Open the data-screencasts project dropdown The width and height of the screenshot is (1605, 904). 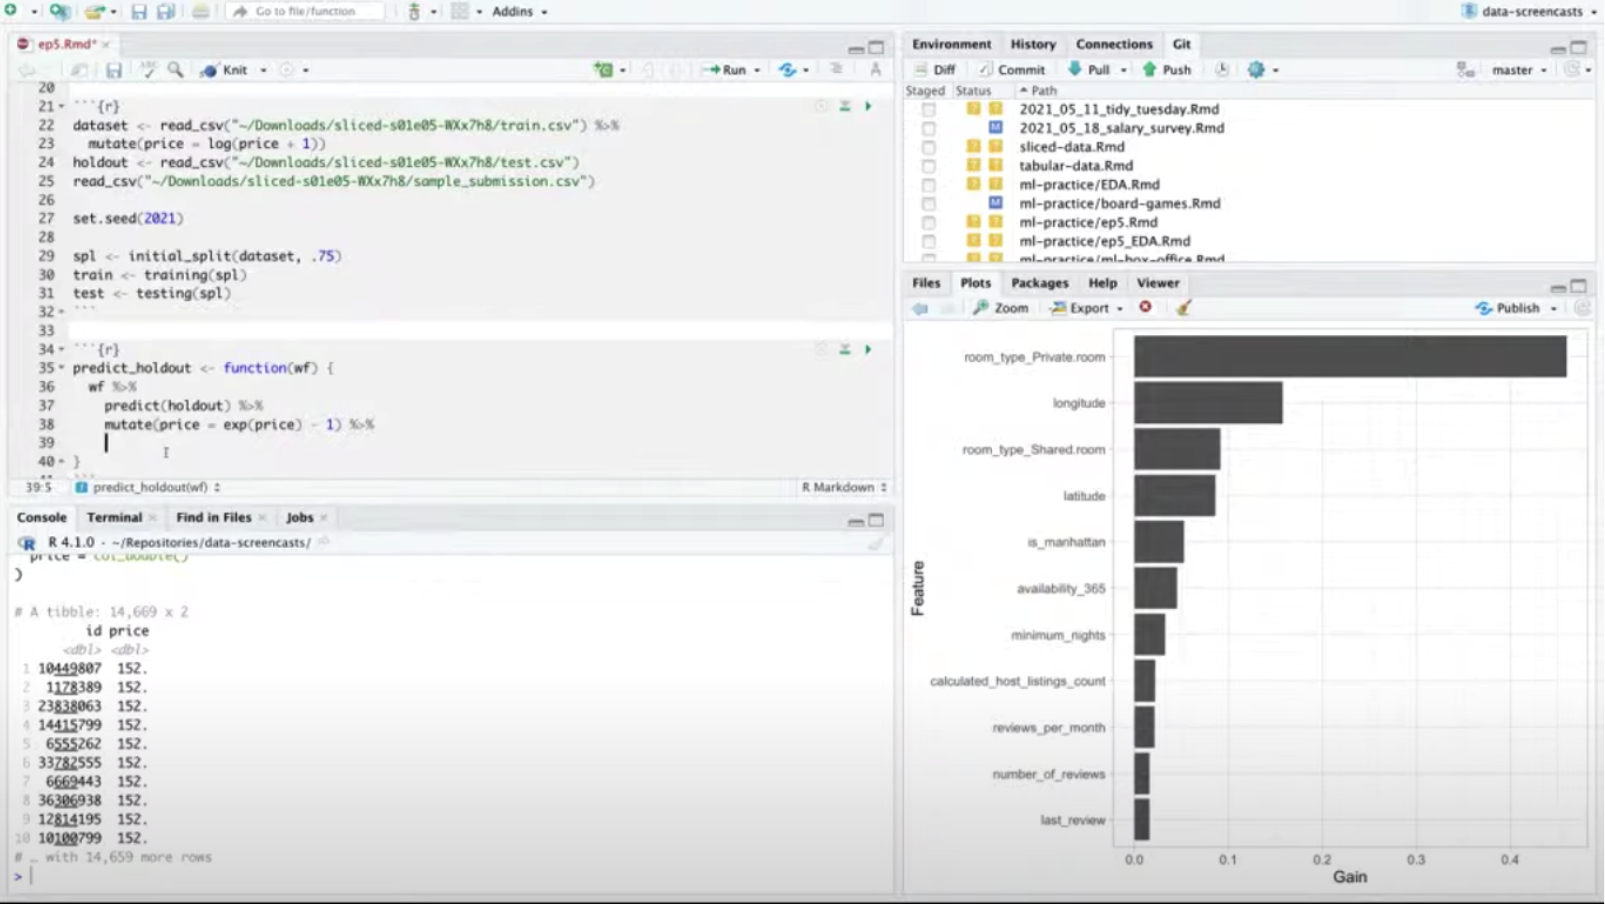(x=1529, y=11)
